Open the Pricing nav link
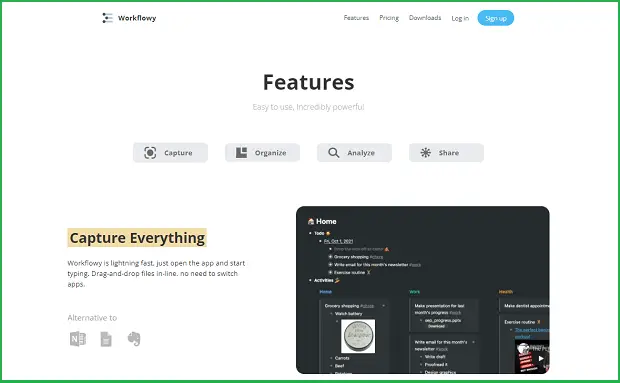 click(x=389, y=18)
